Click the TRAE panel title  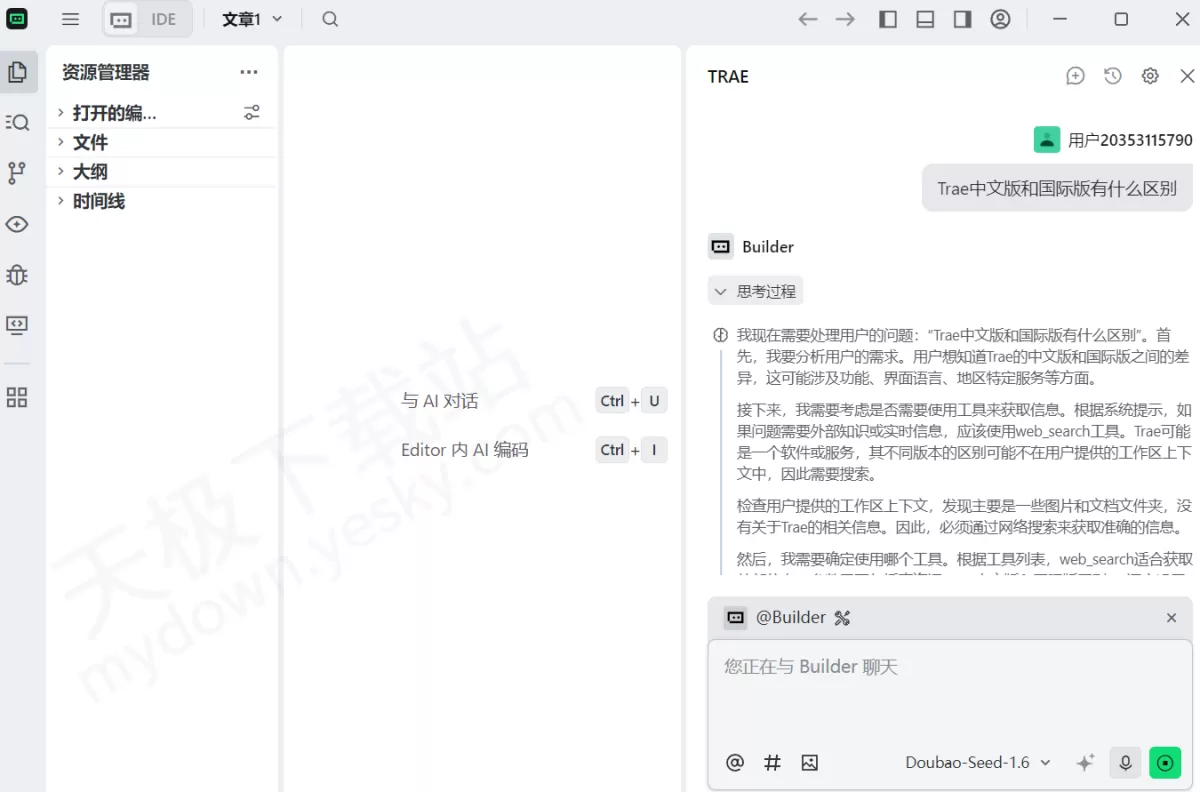click(728, 77)
